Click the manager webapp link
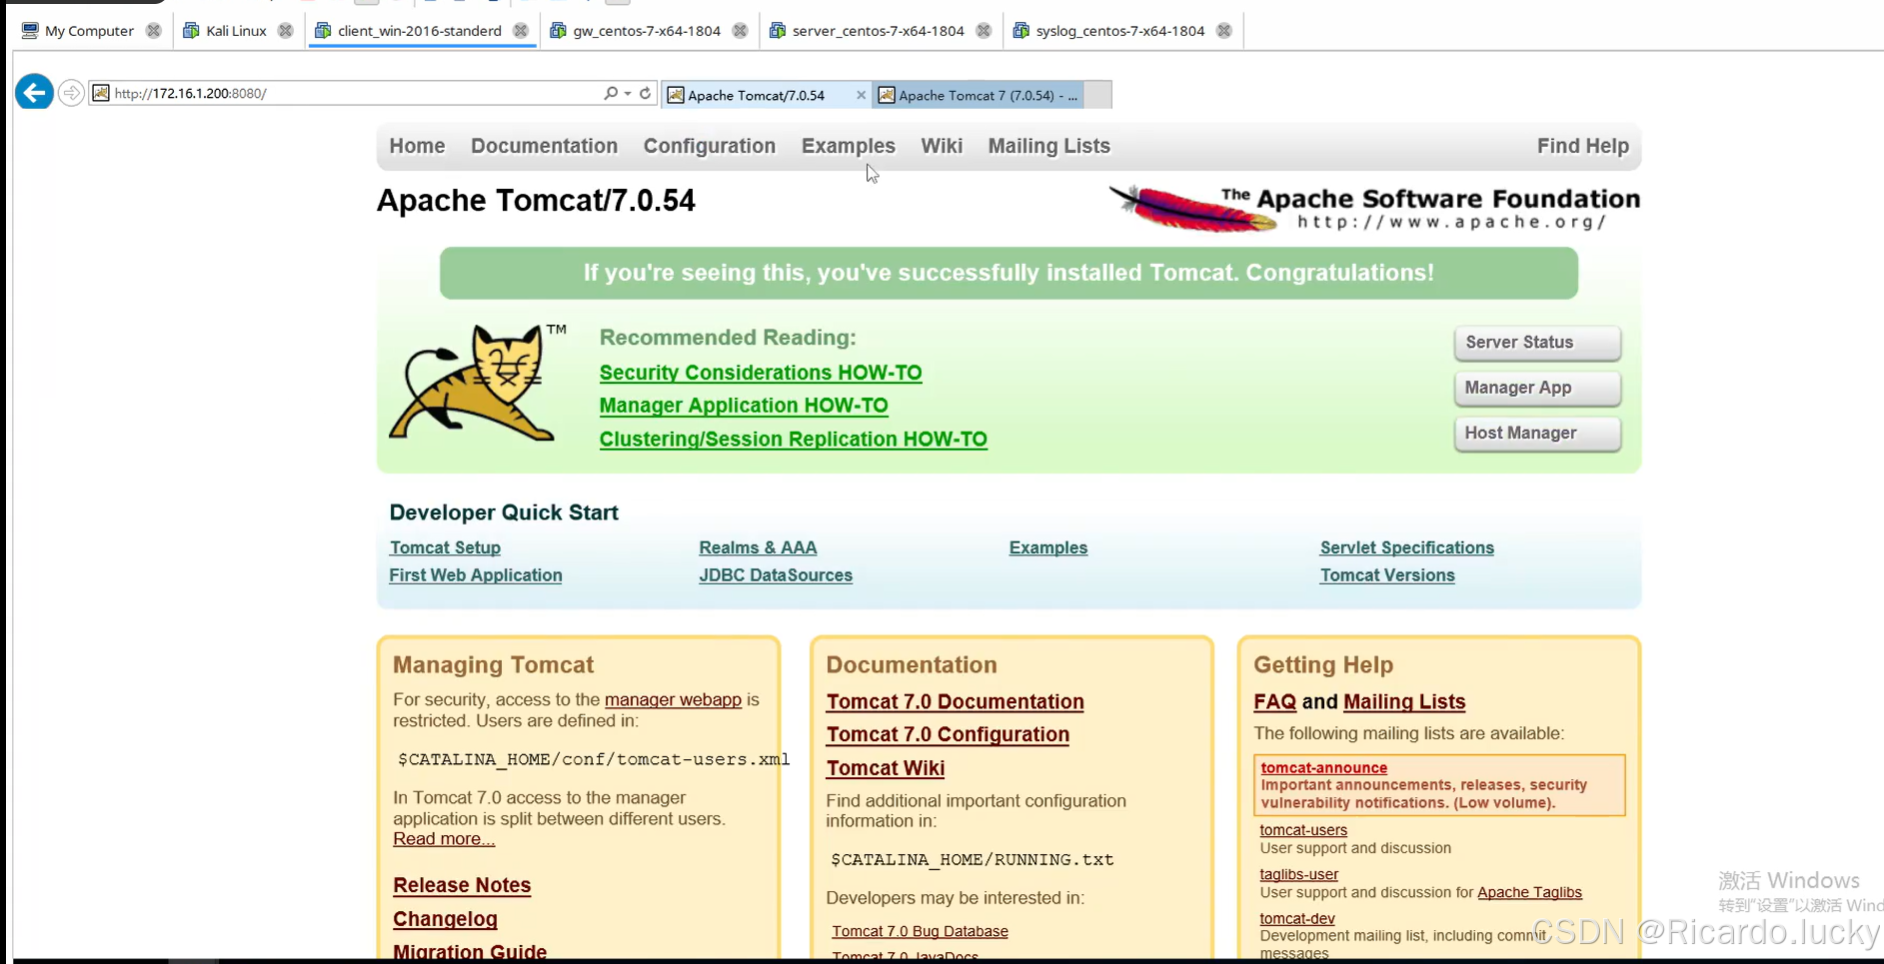1884x964 pixels. (673, 700)
